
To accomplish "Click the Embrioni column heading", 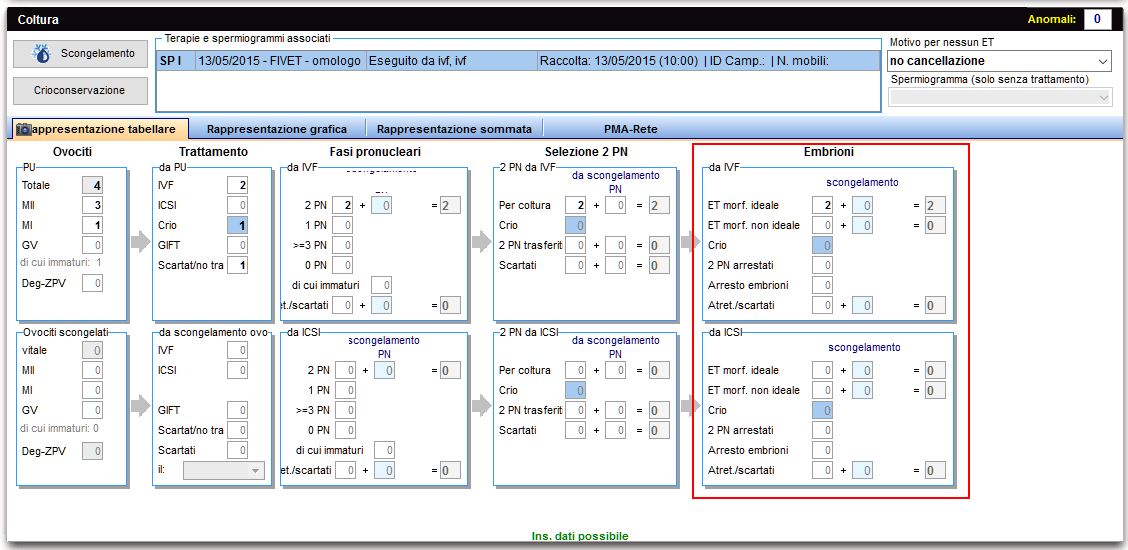I will tap(829, 152).
